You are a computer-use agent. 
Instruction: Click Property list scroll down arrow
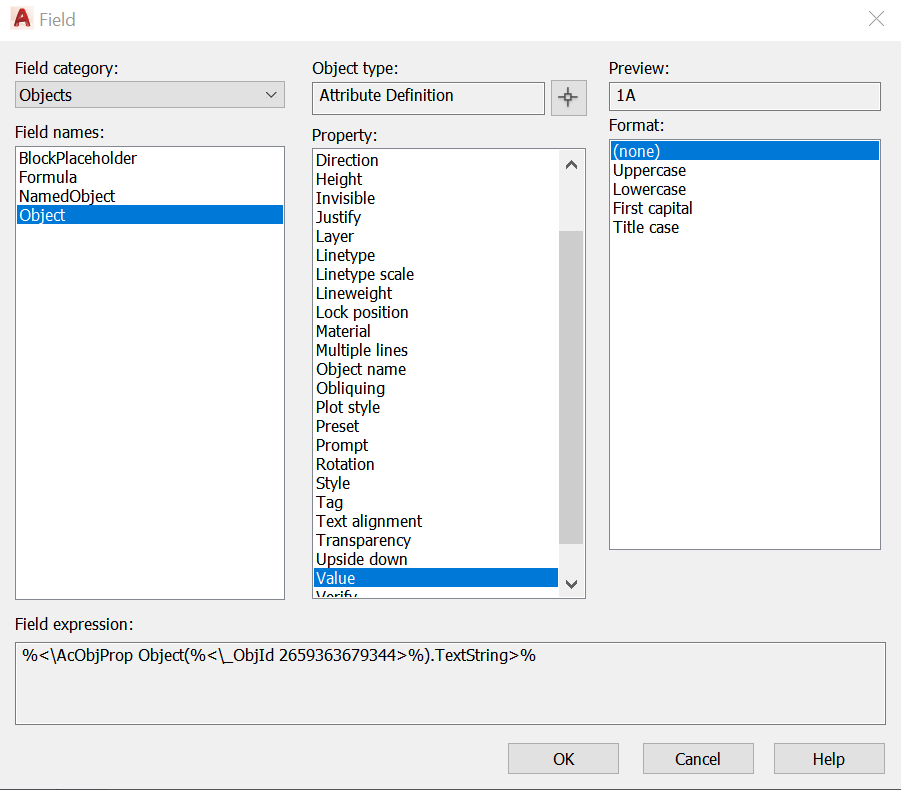(571, 584)
